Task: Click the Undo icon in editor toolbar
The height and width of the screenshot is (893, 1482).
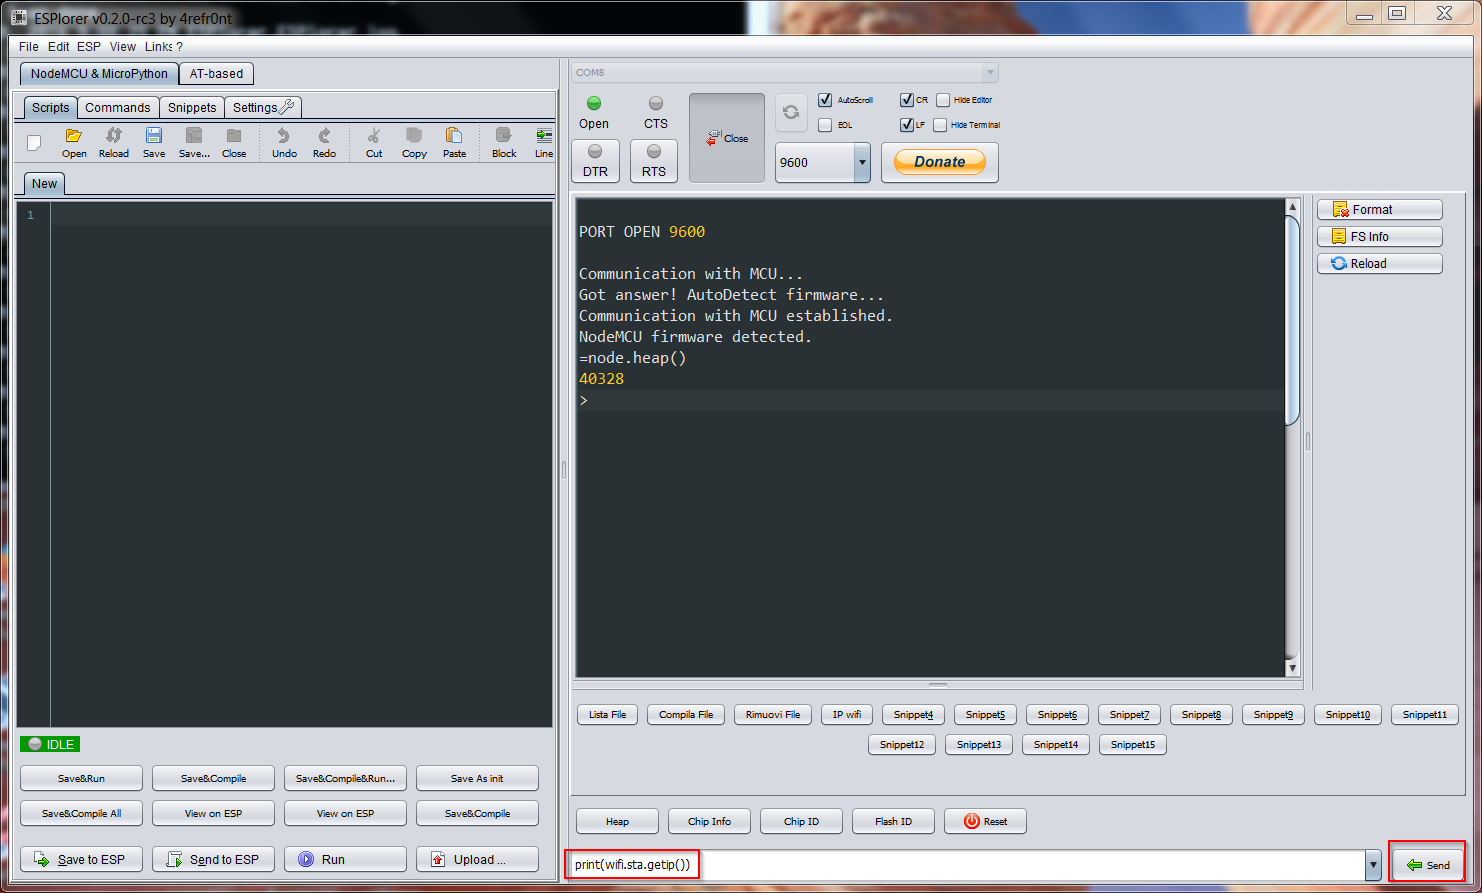Action: (284, 137)
